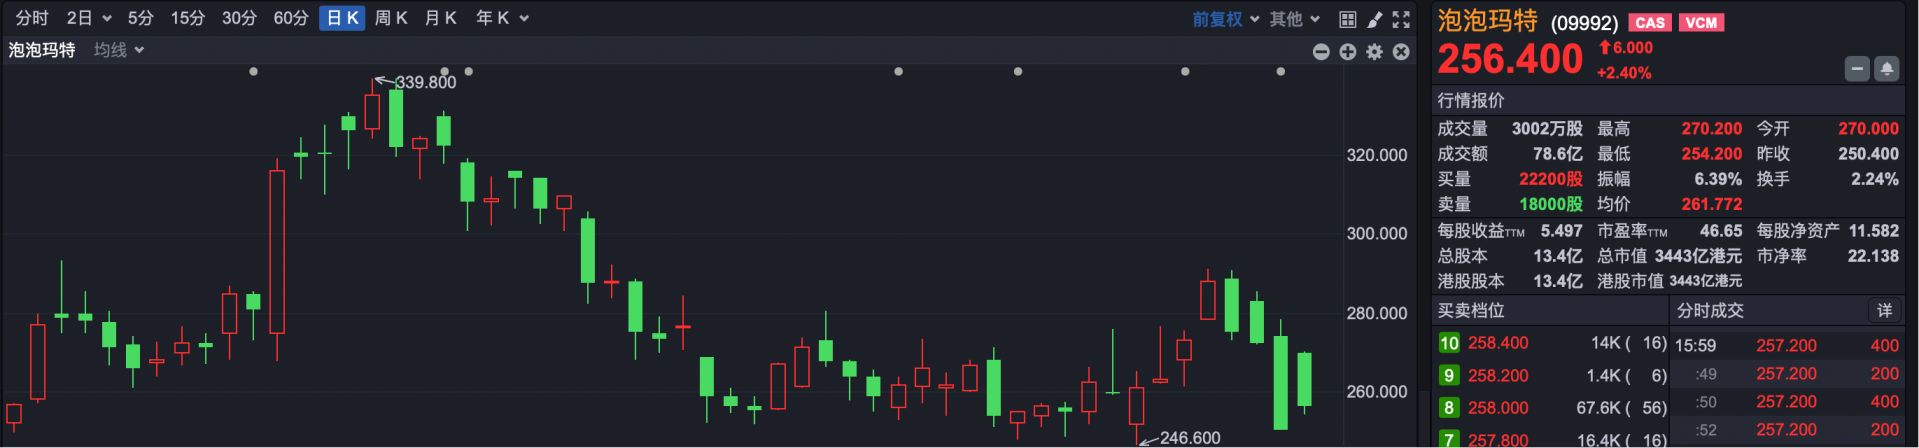Switch to the 分时 intraday tab
The image size is (1919, 448).
[x=32, y=18]
